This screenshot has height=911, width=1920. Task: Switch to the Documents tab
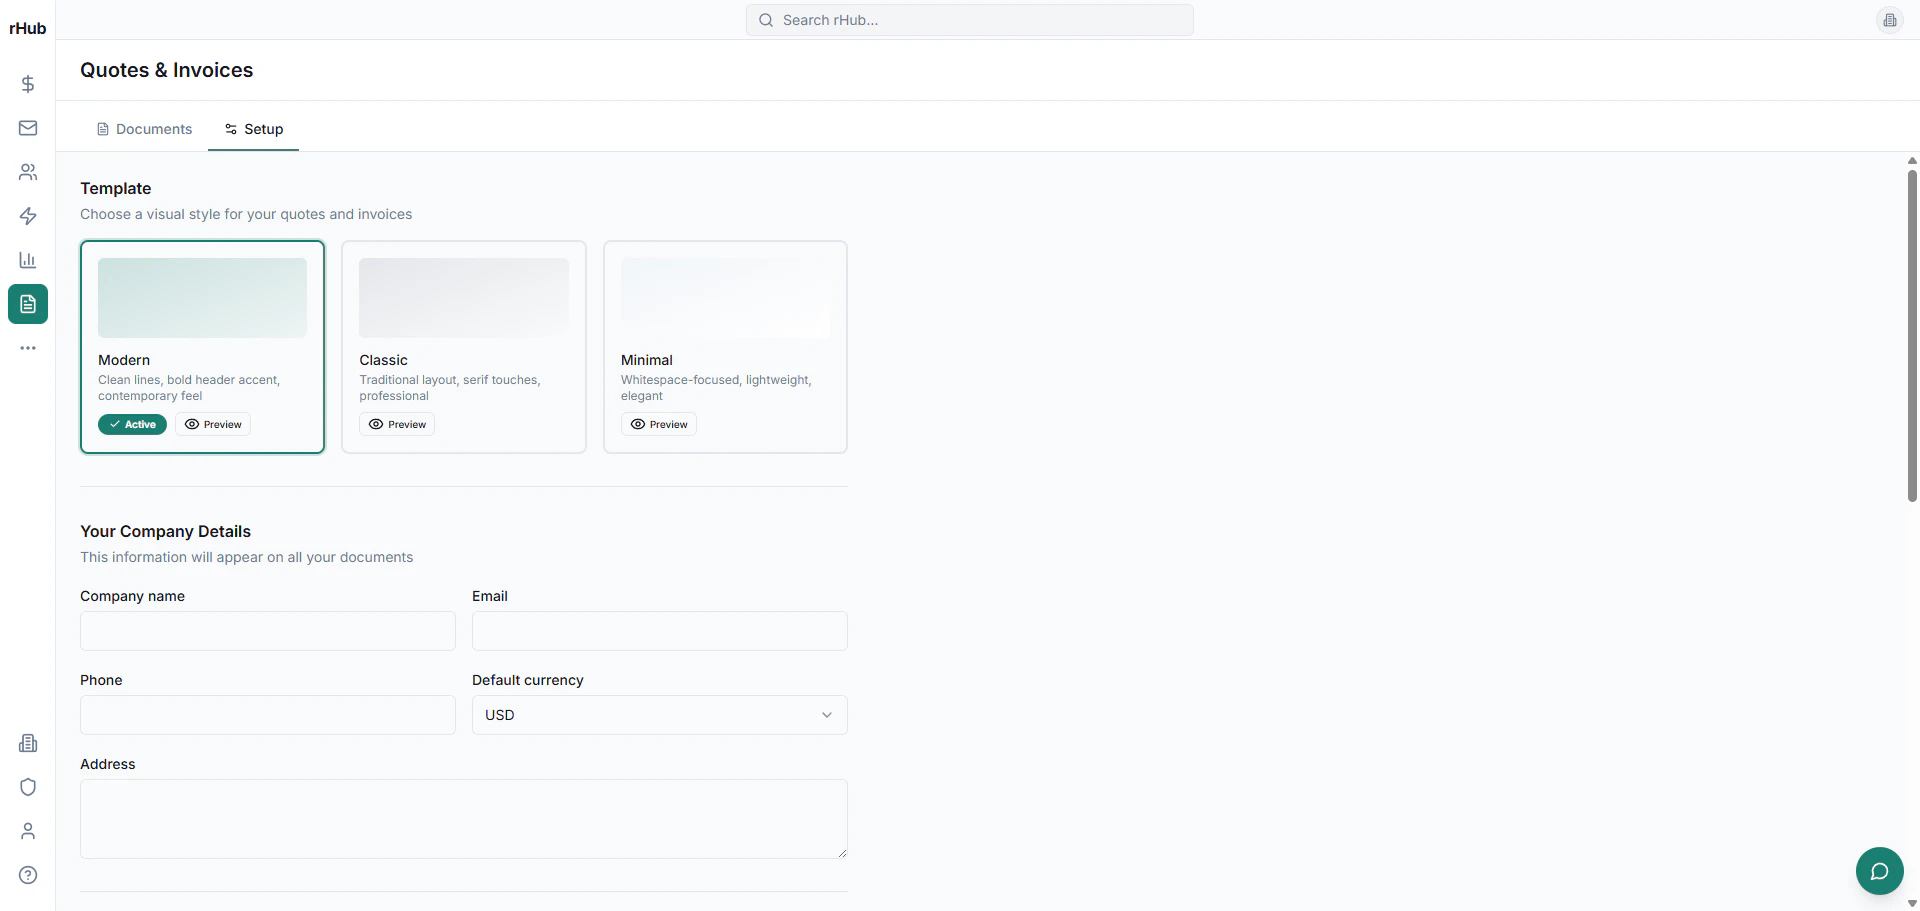[x=144, y=129]
